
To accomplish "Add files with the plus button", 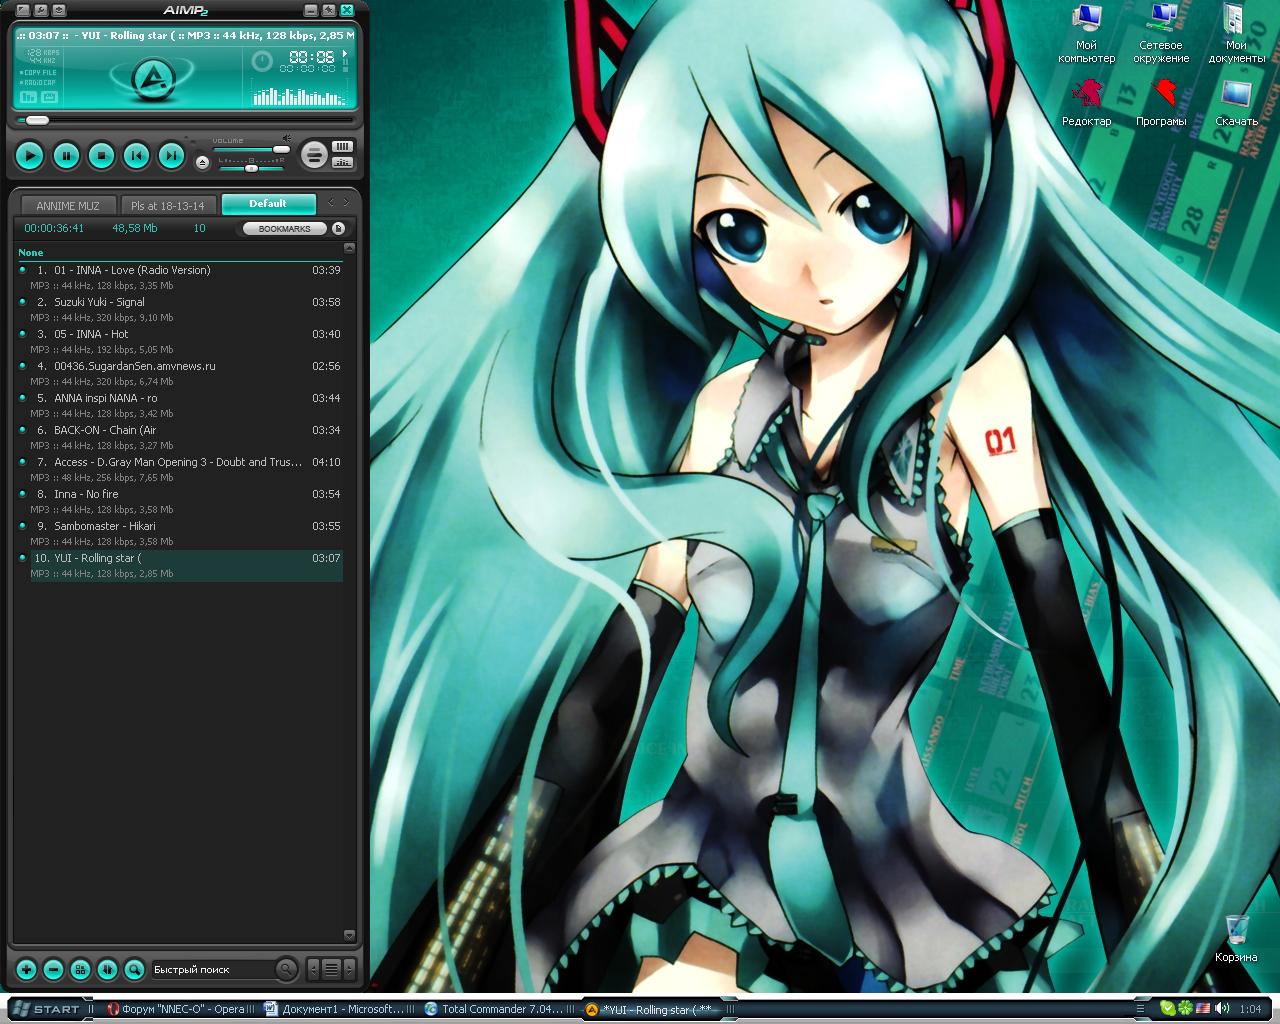I will coord(26,969).
